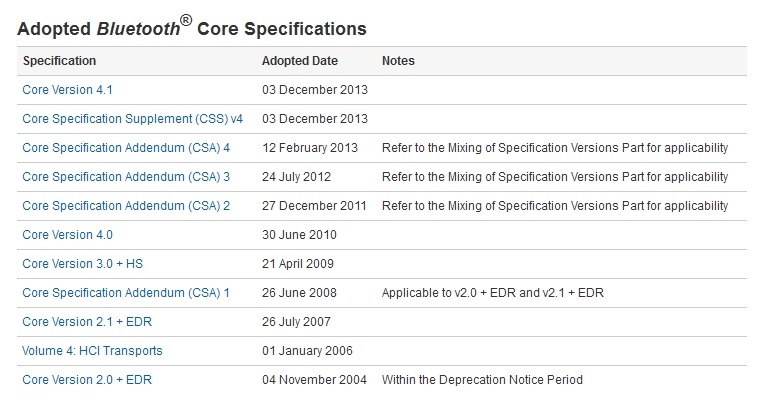760x406 pixels.
Task: Open the Core Version 4.0 link
Action: pyautogui.click(x=67, y=235)
